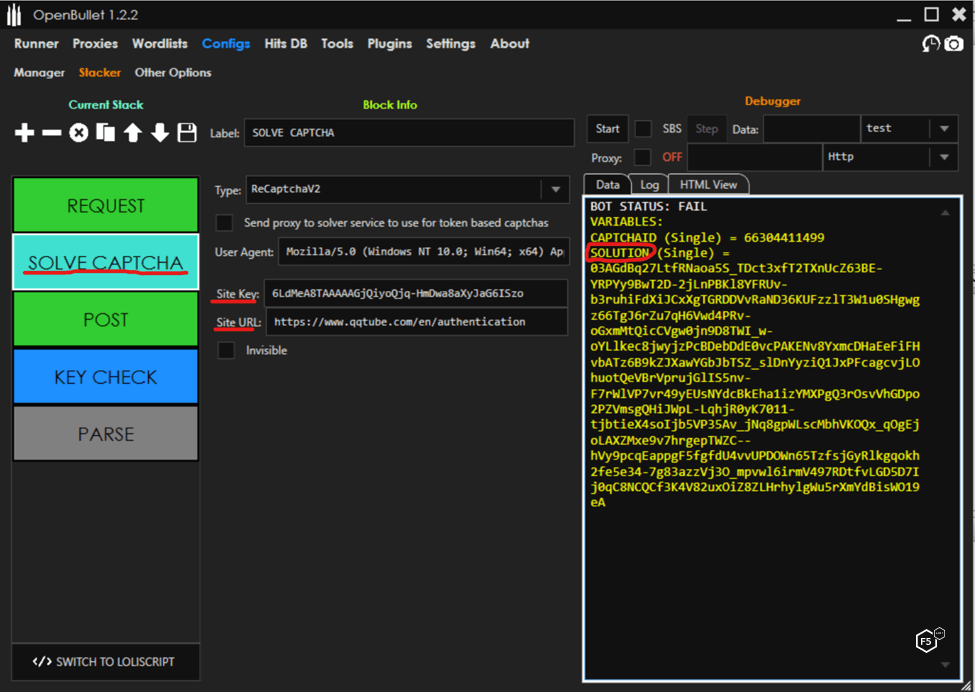
Task: Open the Http proxy type dropdown
Action: pyautogui.click(x=943, y=157)
